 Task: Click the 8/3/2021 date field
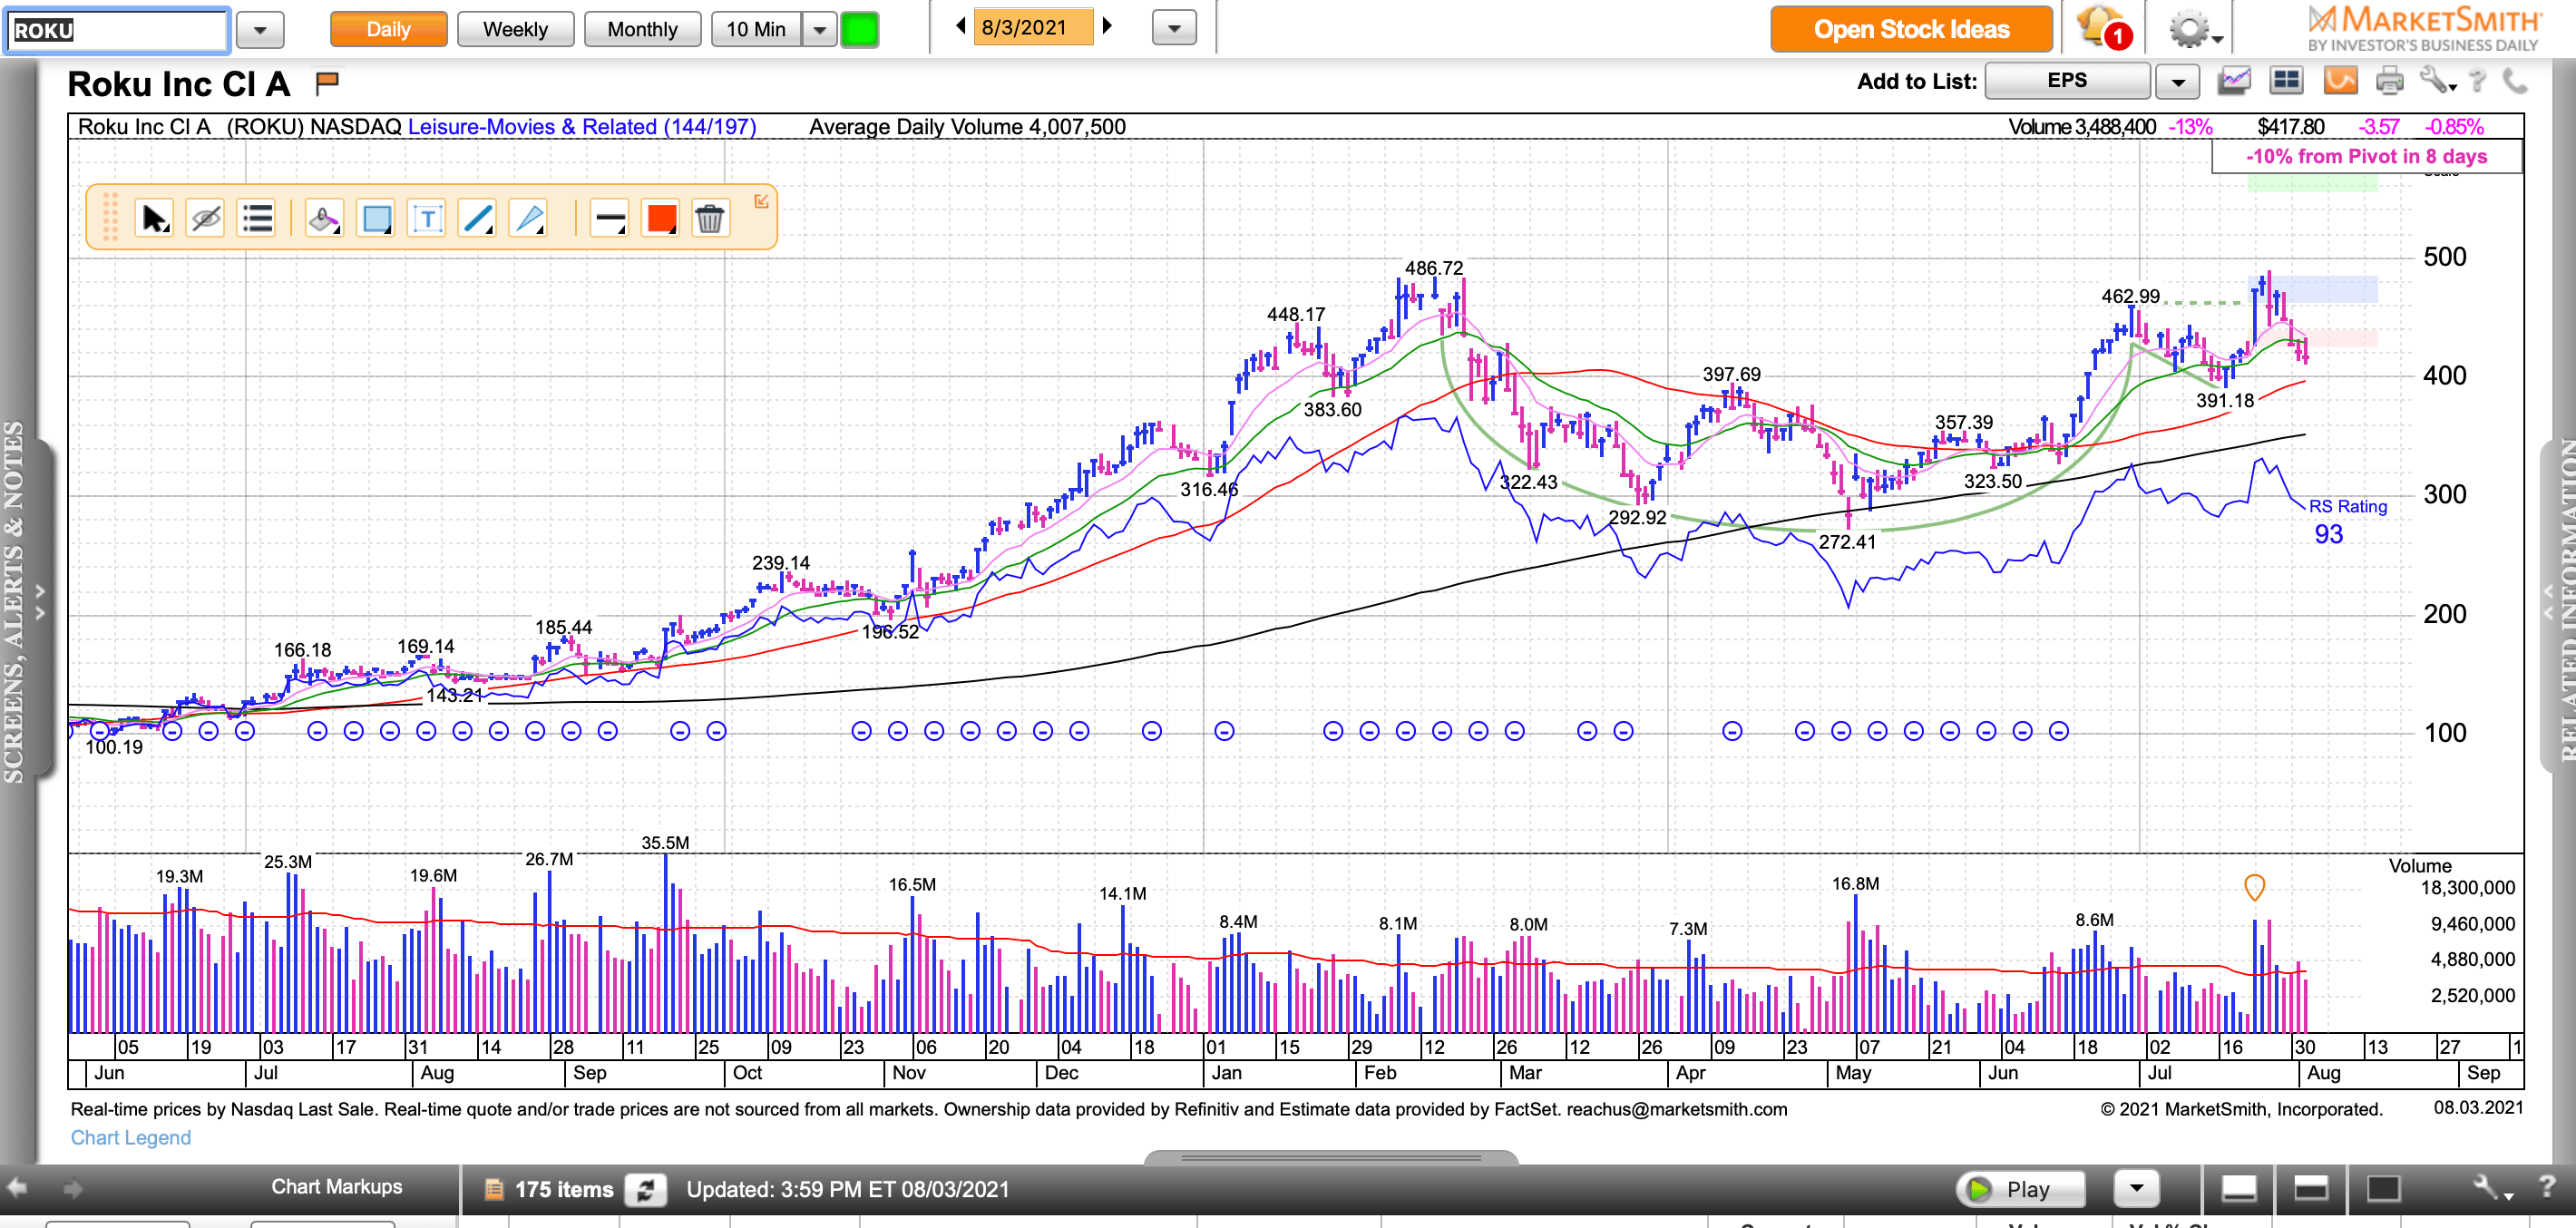click(x=1031, y=27)
